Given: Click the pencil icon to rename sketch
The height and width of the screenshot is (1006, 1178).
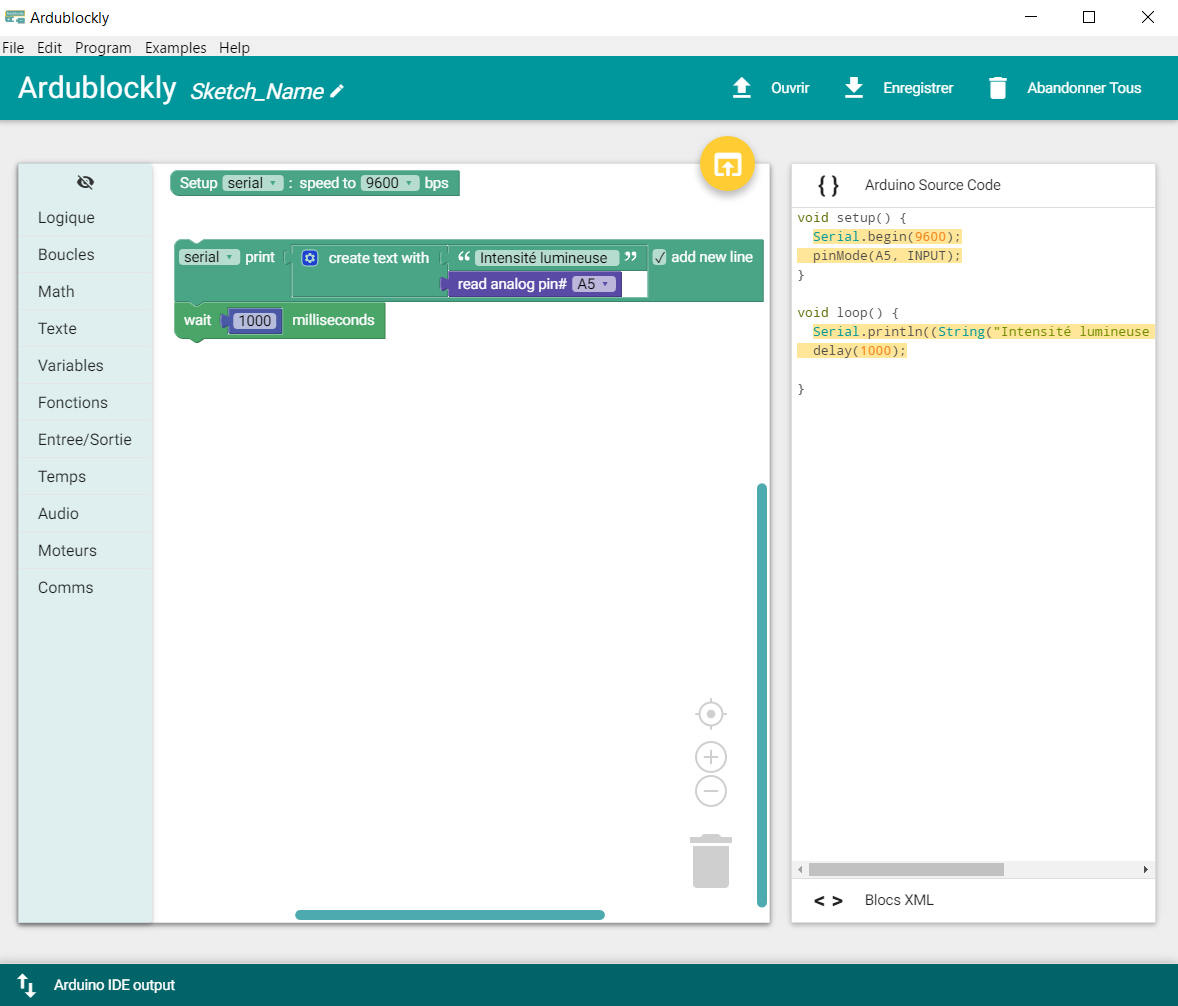Looking at the screenshot, I should [x=337, y=91].
